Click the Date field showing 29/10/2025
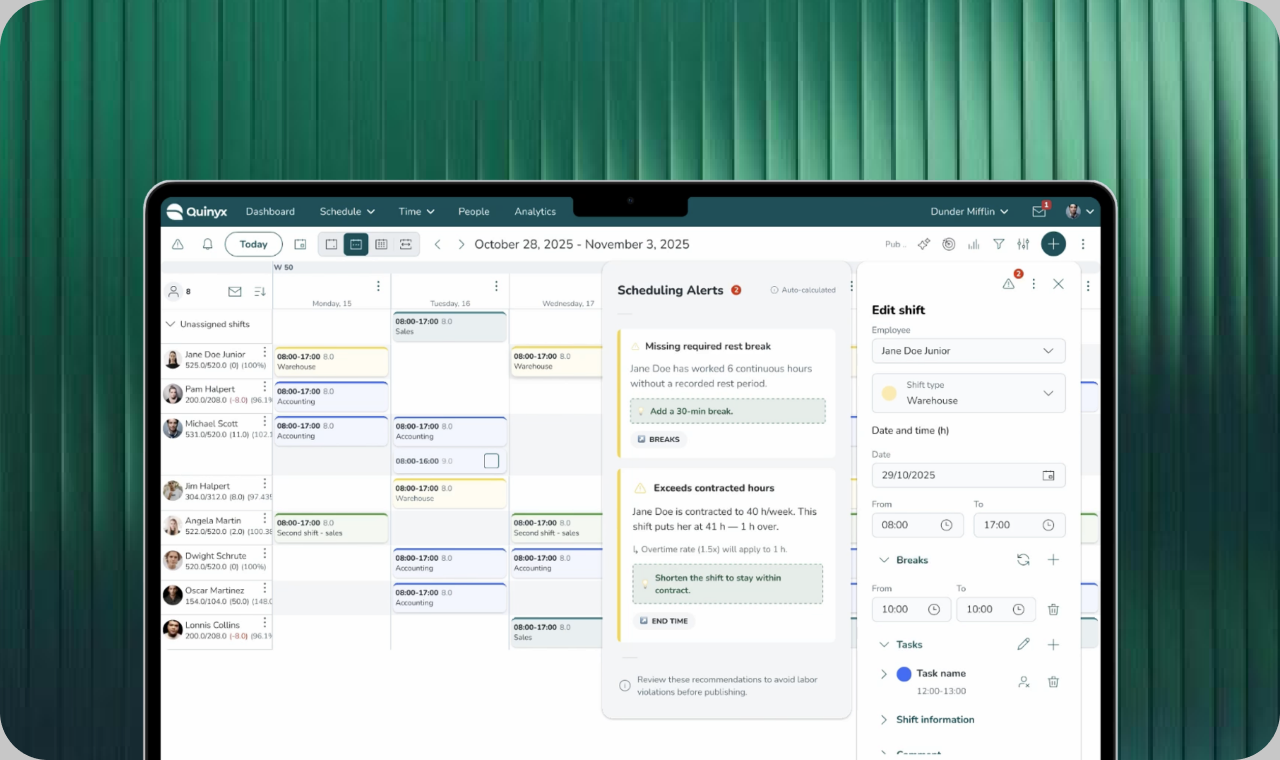Screen dimensions: 1280x760 [968, 475]
